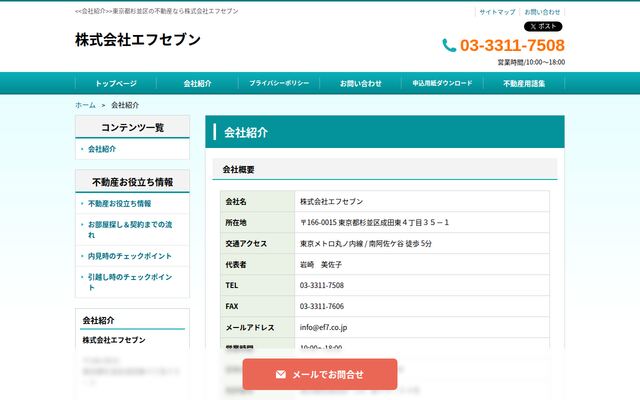Click the 会社紹介 main page heading
Screen dimensions: 640x400
[x=246, y=132]
